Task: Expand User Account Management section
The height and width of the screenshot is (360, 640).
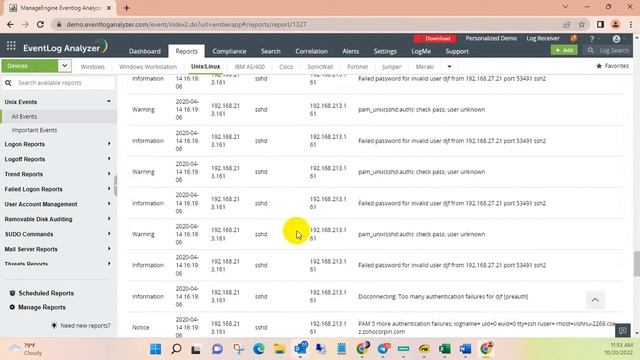Action: (x=109, y=204)
